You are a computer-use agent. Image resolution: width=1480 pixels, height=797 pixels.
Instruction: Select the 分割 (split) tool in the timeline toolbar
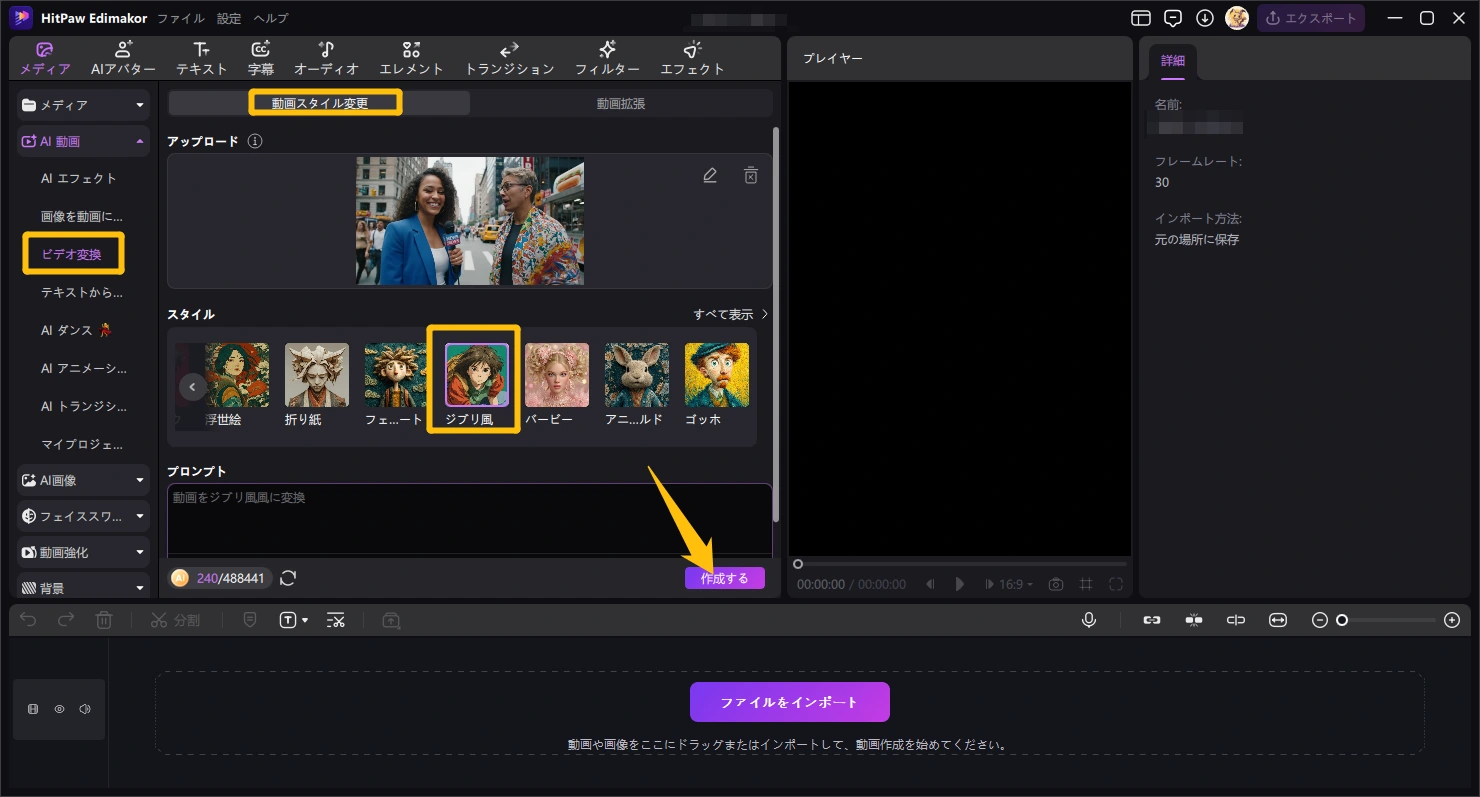[176, 620]
